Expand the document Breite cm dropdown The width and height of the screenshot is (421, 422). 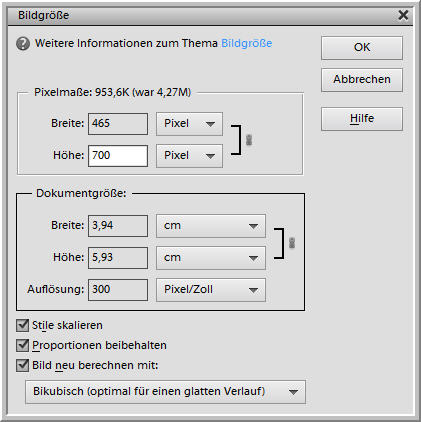tap(211, 226)
